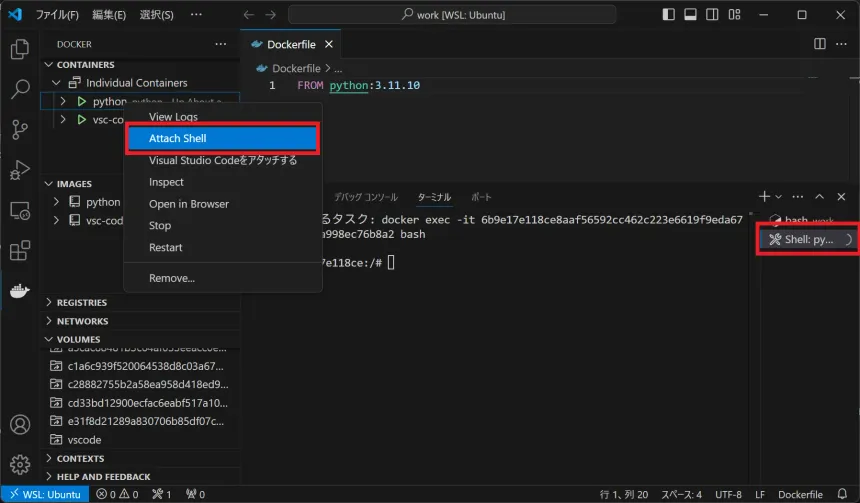860x503 pixels.
Task: Click the Dockerfile language mode indicator
Action: coord(800,494)
